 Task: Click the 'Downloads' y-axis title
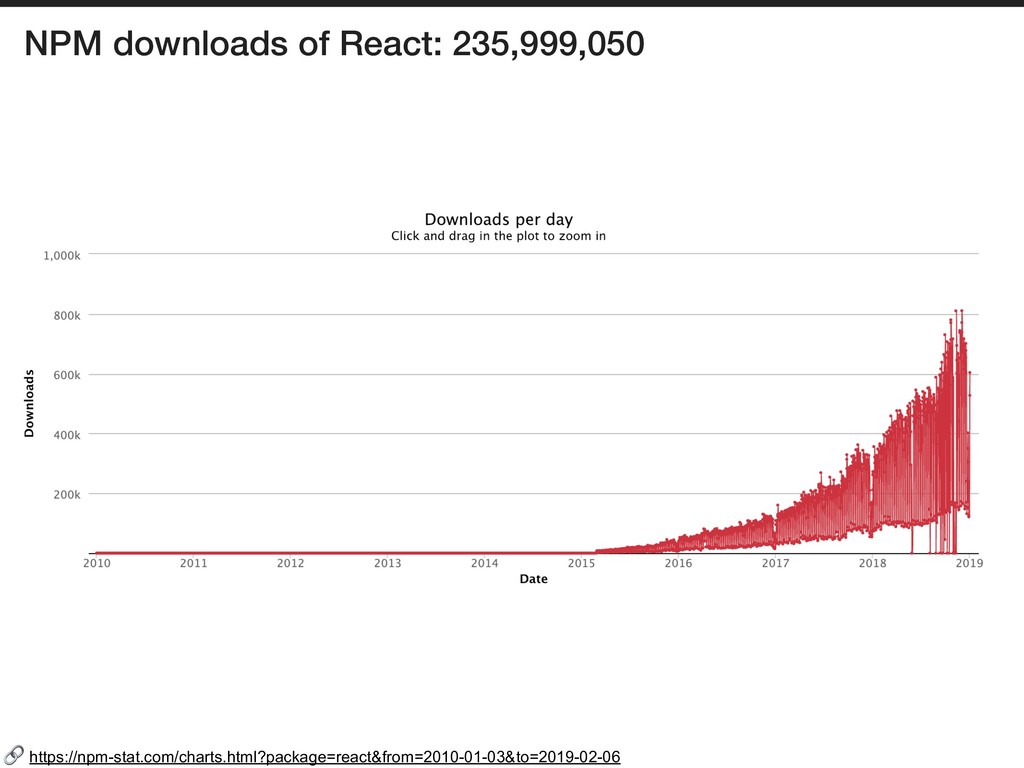tap(29, 403)
